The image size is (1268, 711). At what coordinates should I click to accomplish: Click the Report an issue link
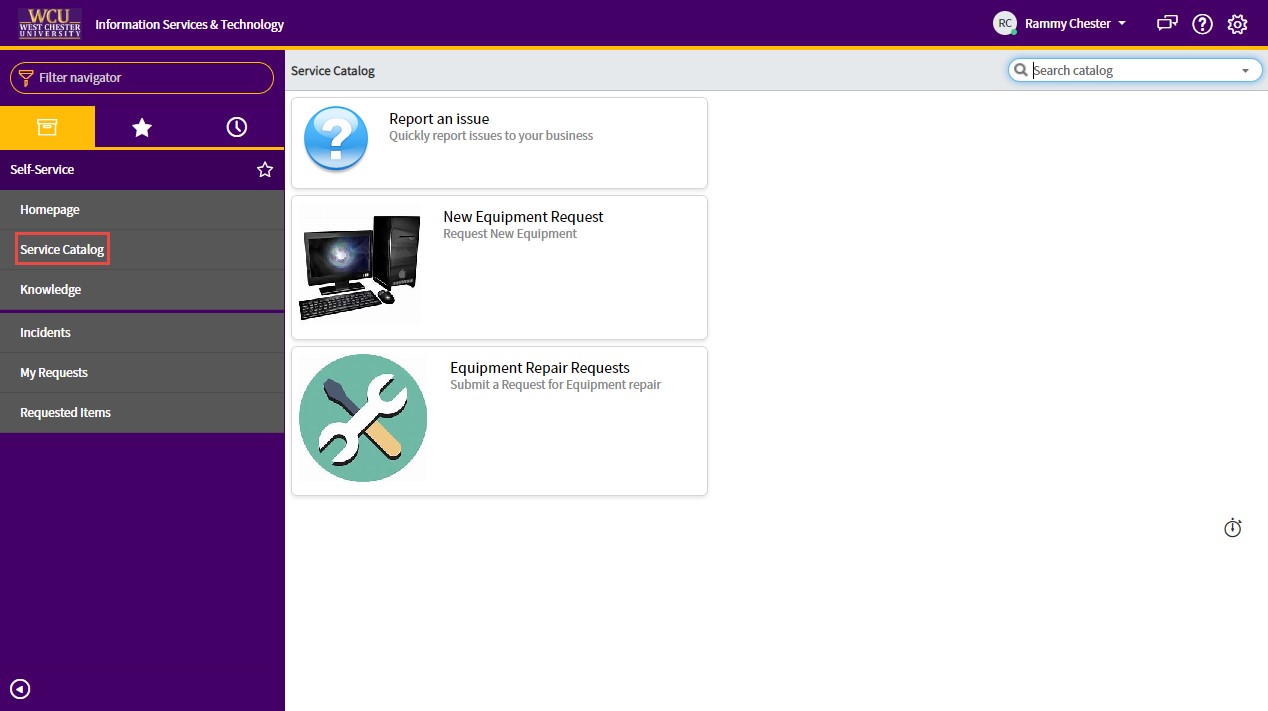click(439, 119)
